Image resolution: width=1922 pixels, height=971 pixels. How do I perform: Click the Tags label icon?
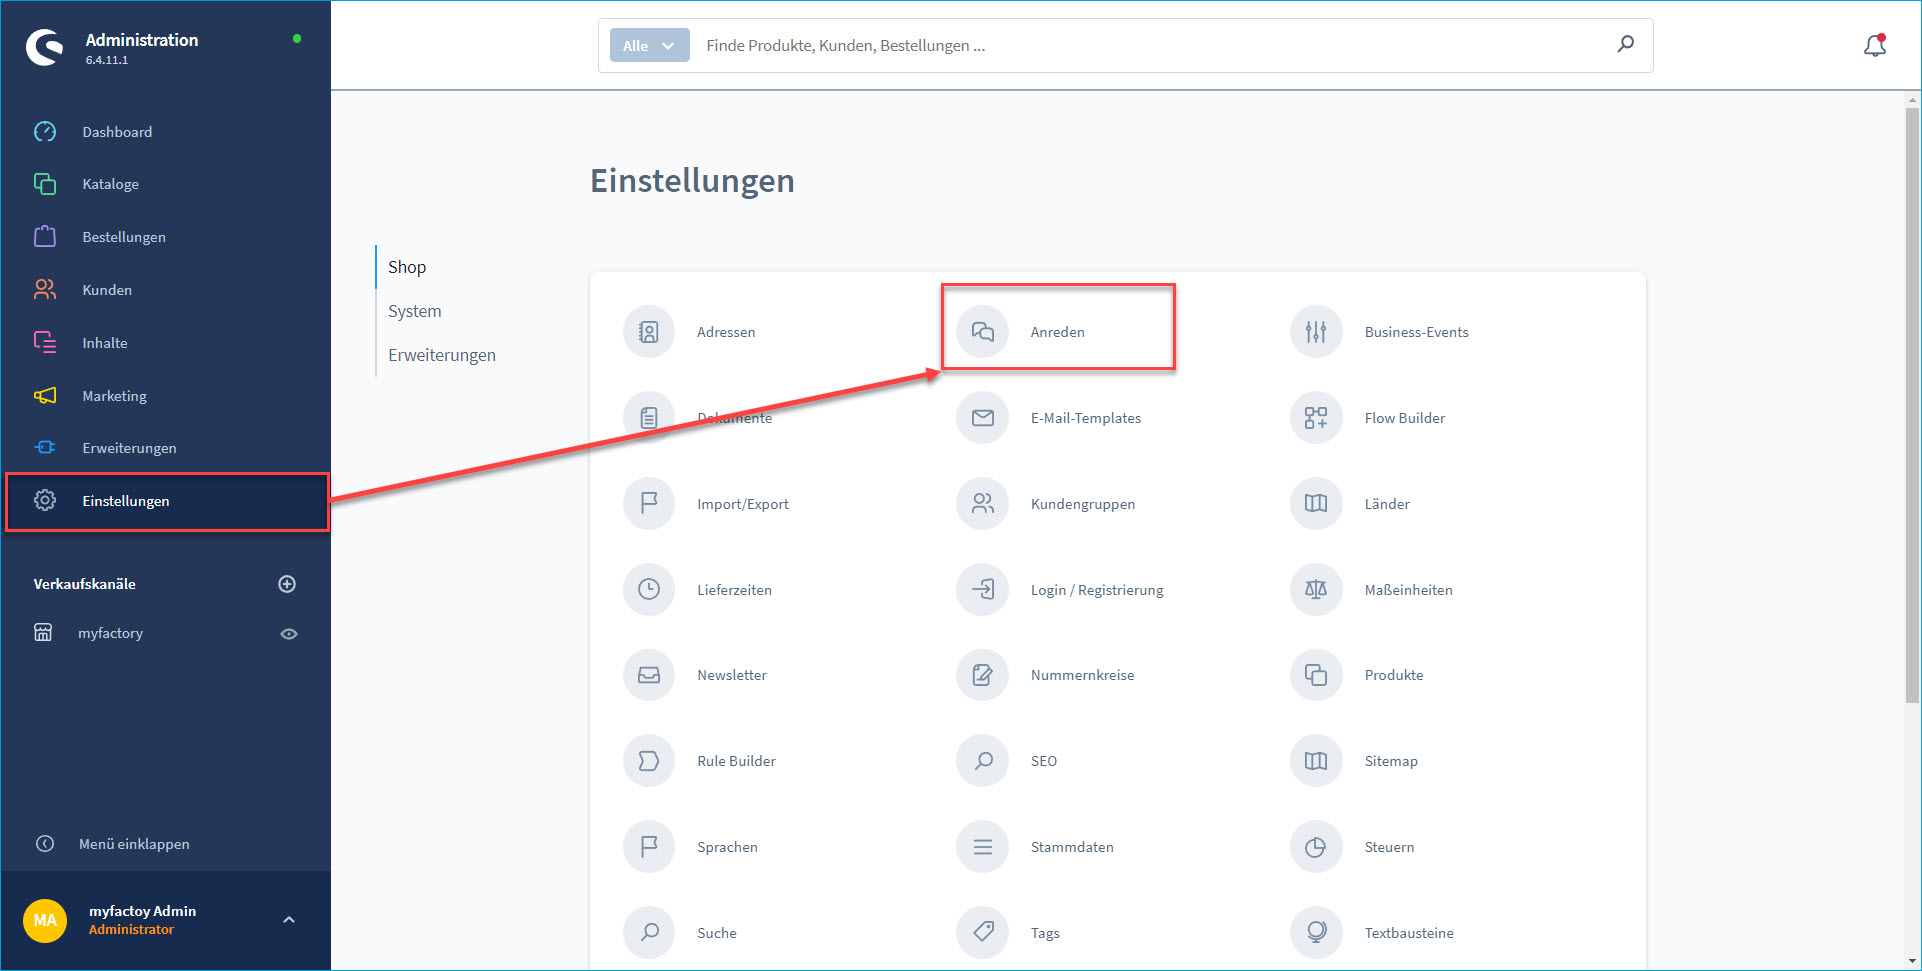pyautogui.click(x=983, y=933)
